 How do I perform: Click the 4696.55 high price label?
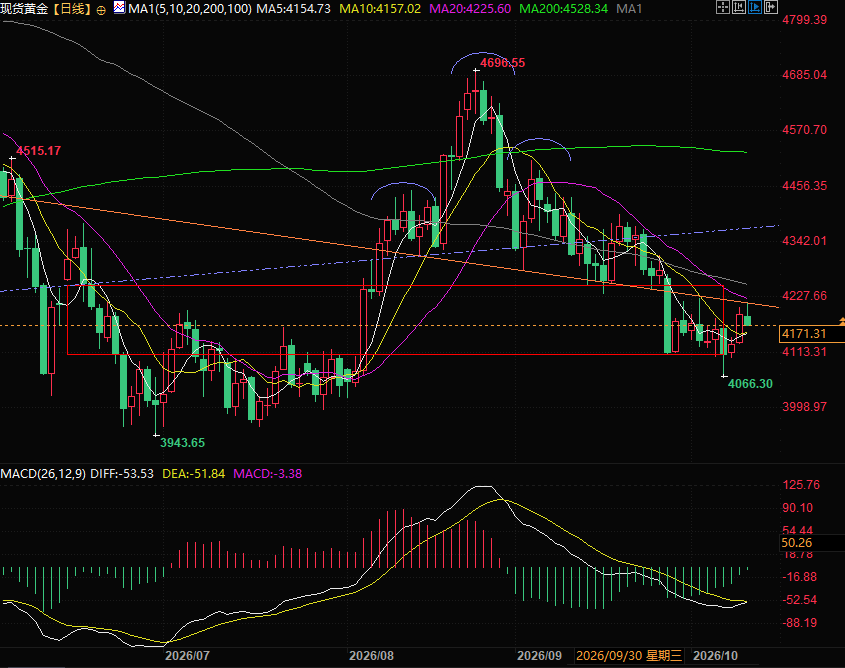(502, 62)
